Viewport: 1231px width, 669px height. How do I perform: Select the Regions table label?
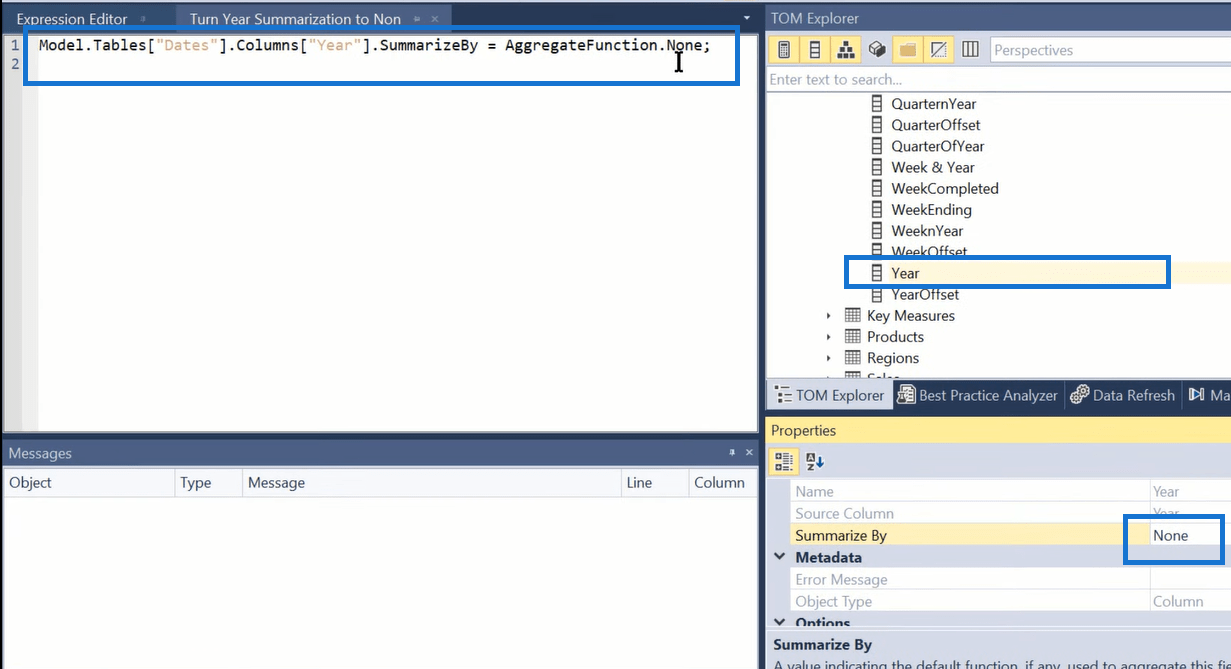point(893,358)
